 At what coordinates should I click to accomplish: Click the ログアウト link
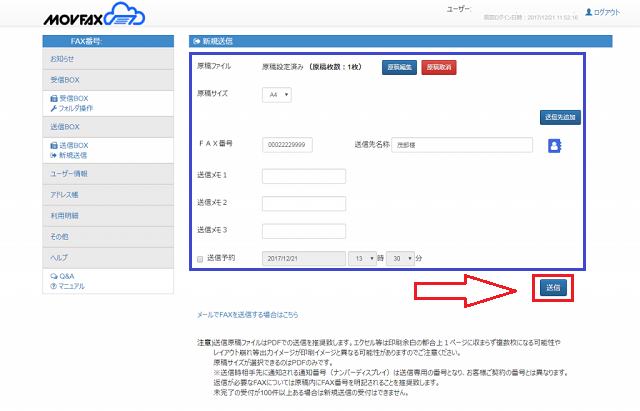point(607,12)
